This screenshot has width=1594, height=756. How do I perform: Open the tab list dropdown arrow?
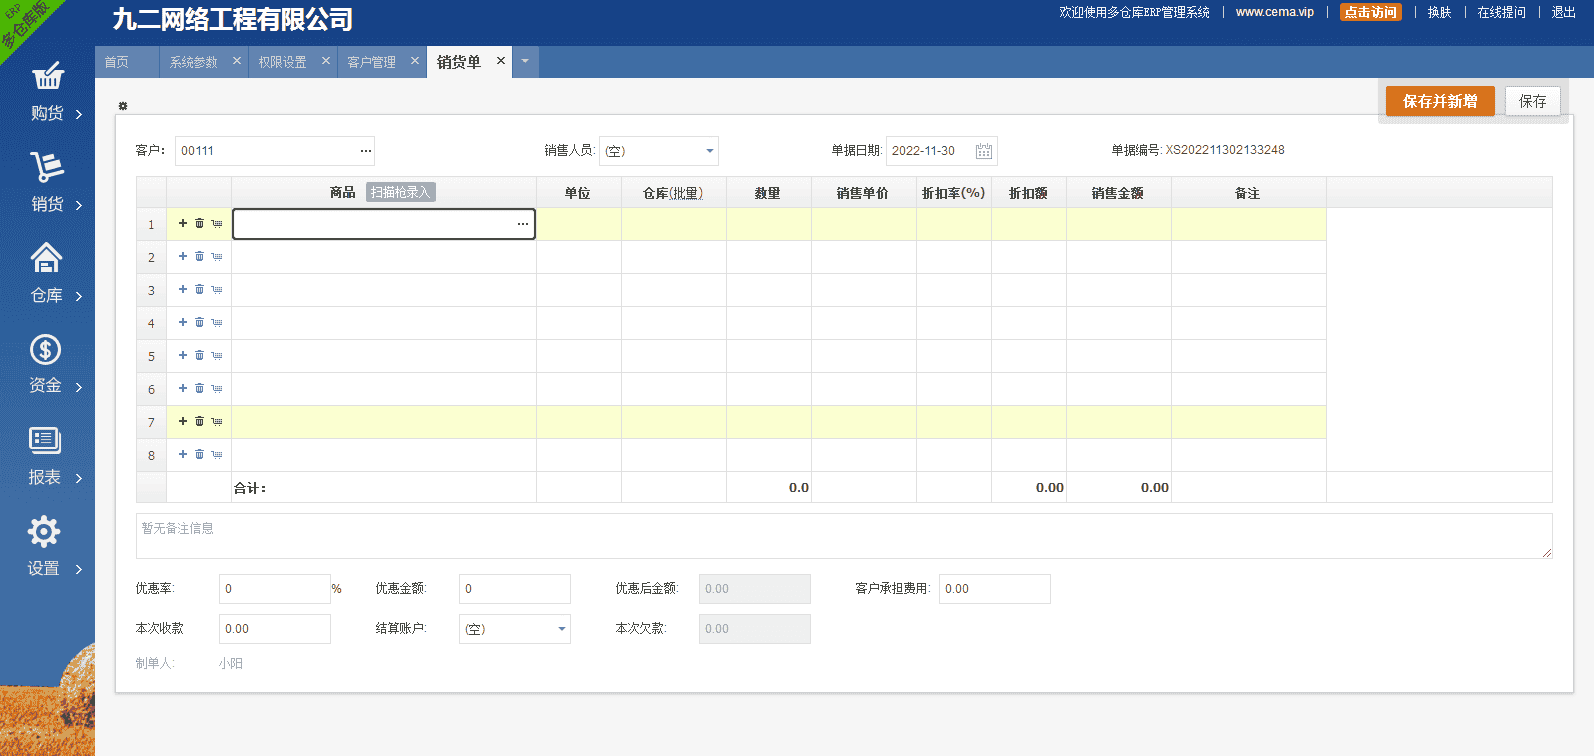tap(525, 62)
